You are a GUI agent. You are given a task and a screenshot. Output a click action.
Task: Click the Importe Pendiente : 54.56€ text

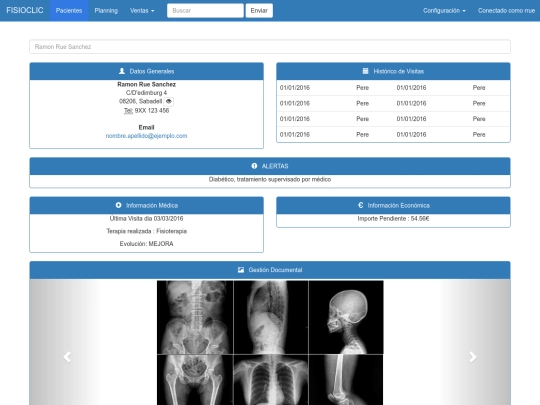pos(393,219)
